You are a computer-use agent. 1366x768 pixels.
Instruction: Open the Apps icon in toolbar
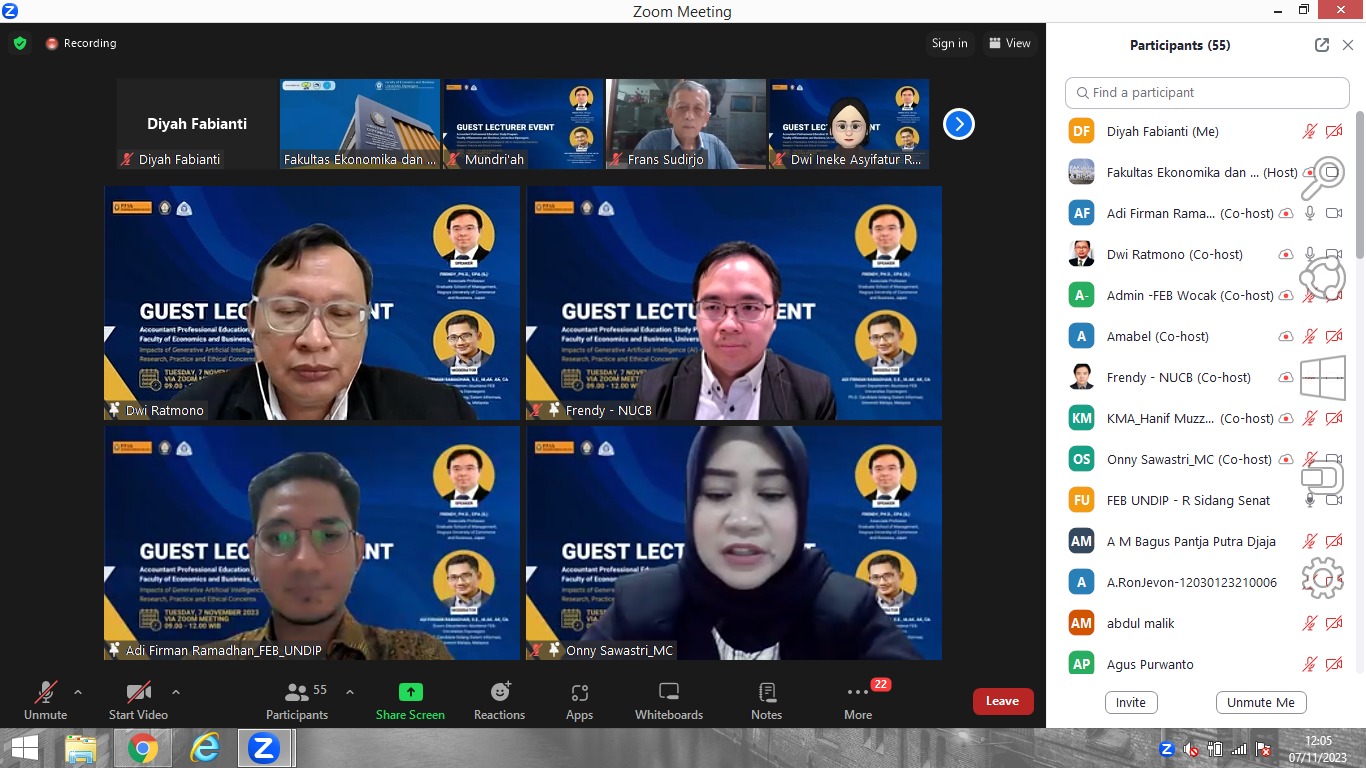tap(579, 700)
